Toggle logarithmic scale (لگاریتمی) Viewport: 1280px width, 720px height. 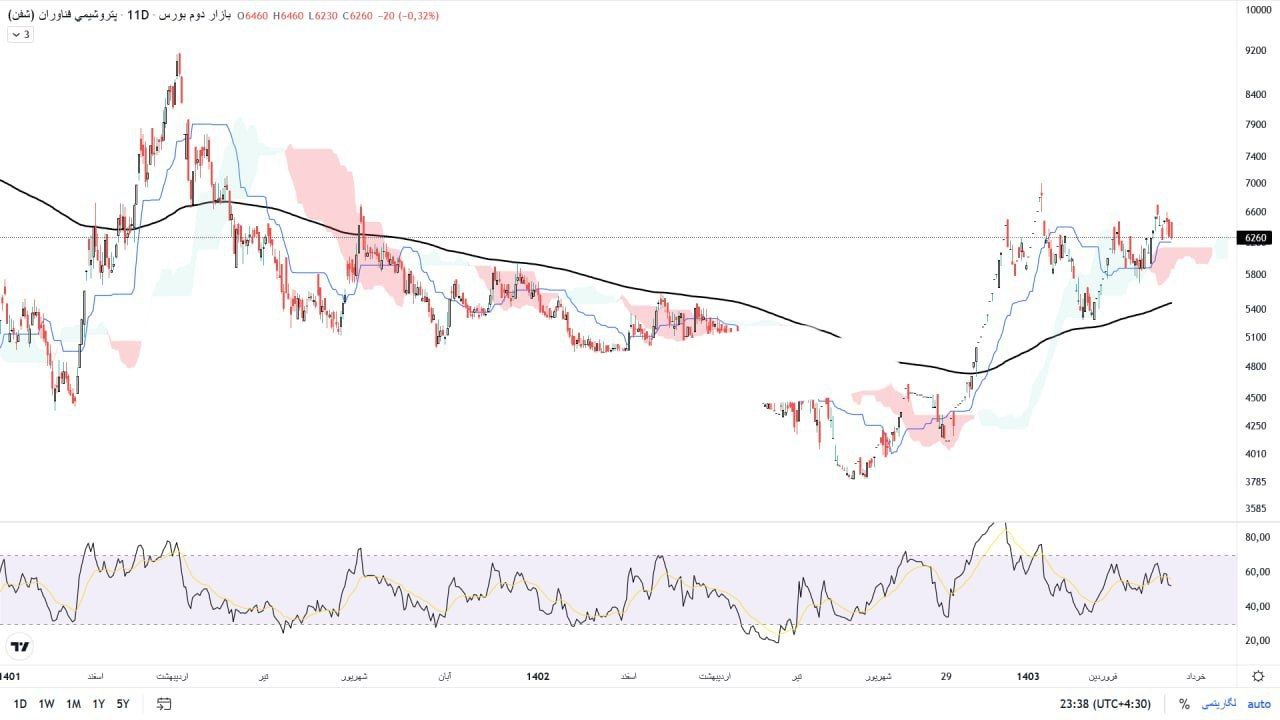tap(1218, 704)
